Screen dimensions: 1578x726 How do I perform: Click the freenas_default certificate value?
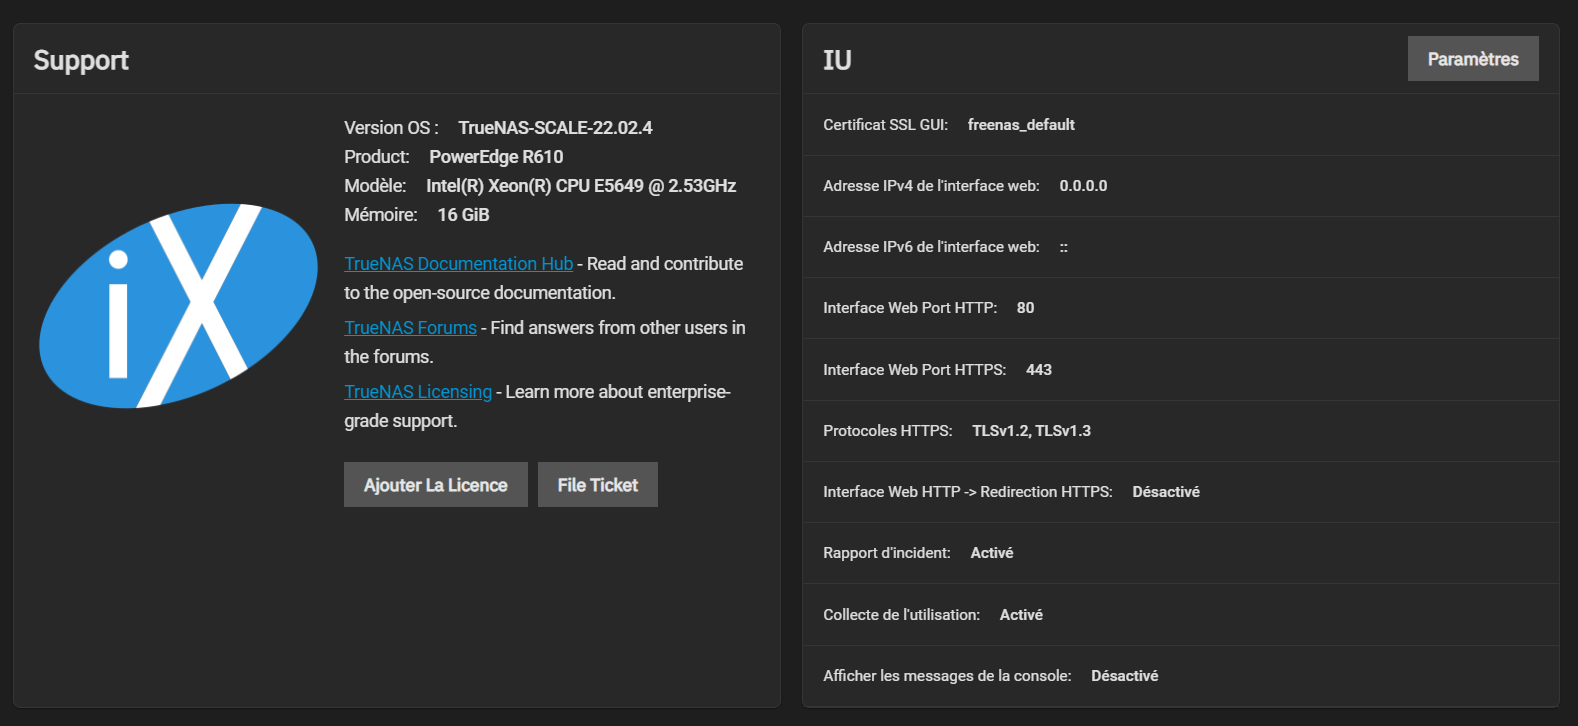coord(1021,125)
